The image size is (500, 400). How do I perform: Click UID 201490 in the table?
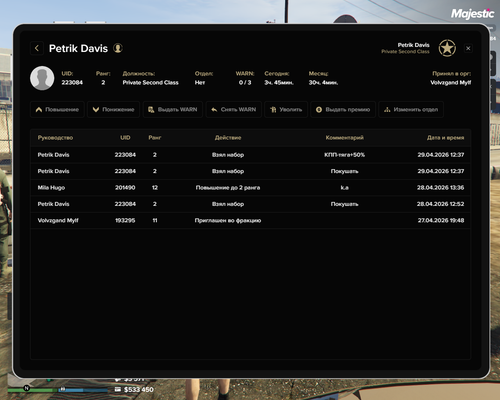pos(125,188)
